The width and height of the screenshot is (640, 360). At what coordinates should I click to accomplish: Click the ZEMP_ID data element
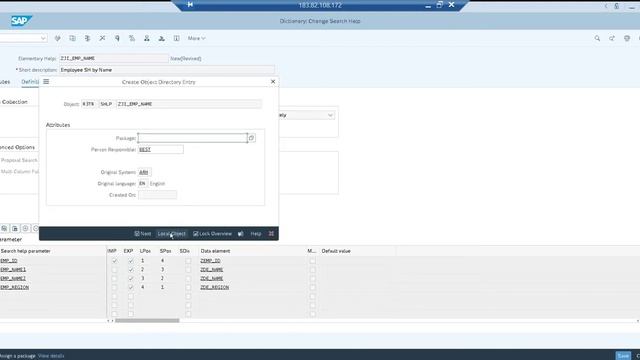(x=210, y=260)
